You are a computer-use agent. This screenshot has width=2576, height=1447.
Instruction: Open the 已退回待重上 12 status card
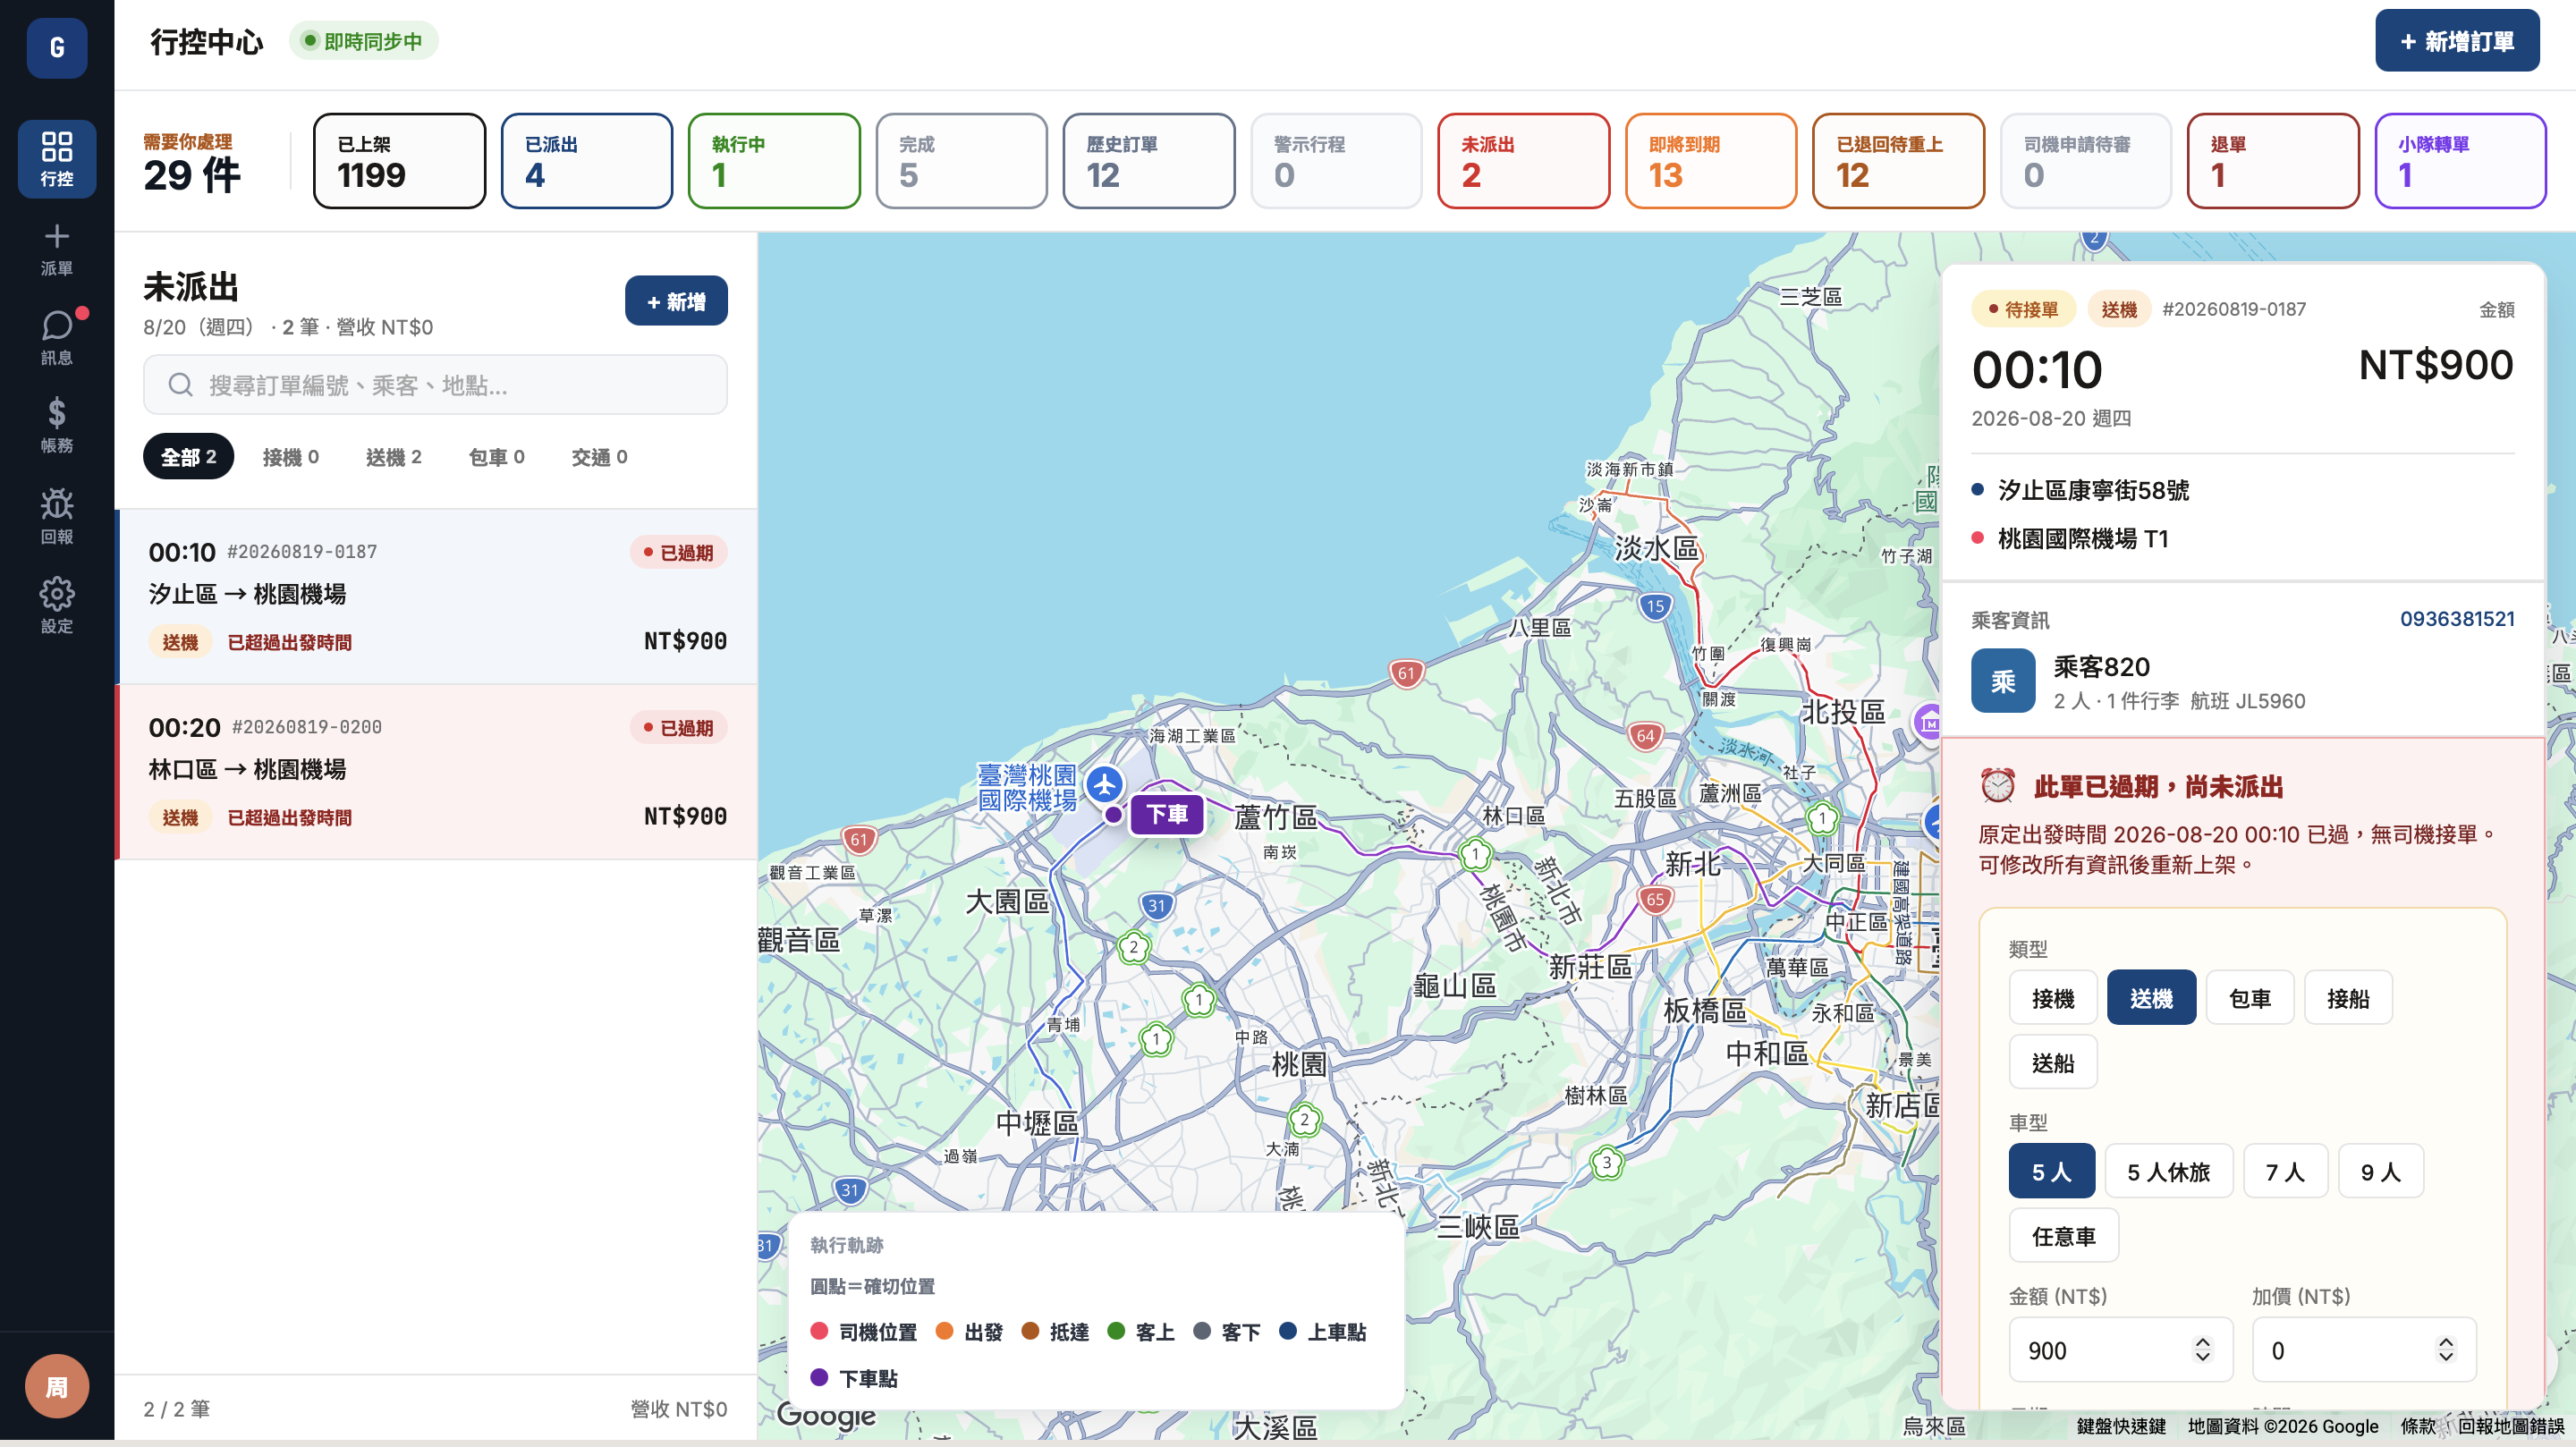pos(1898,161)
